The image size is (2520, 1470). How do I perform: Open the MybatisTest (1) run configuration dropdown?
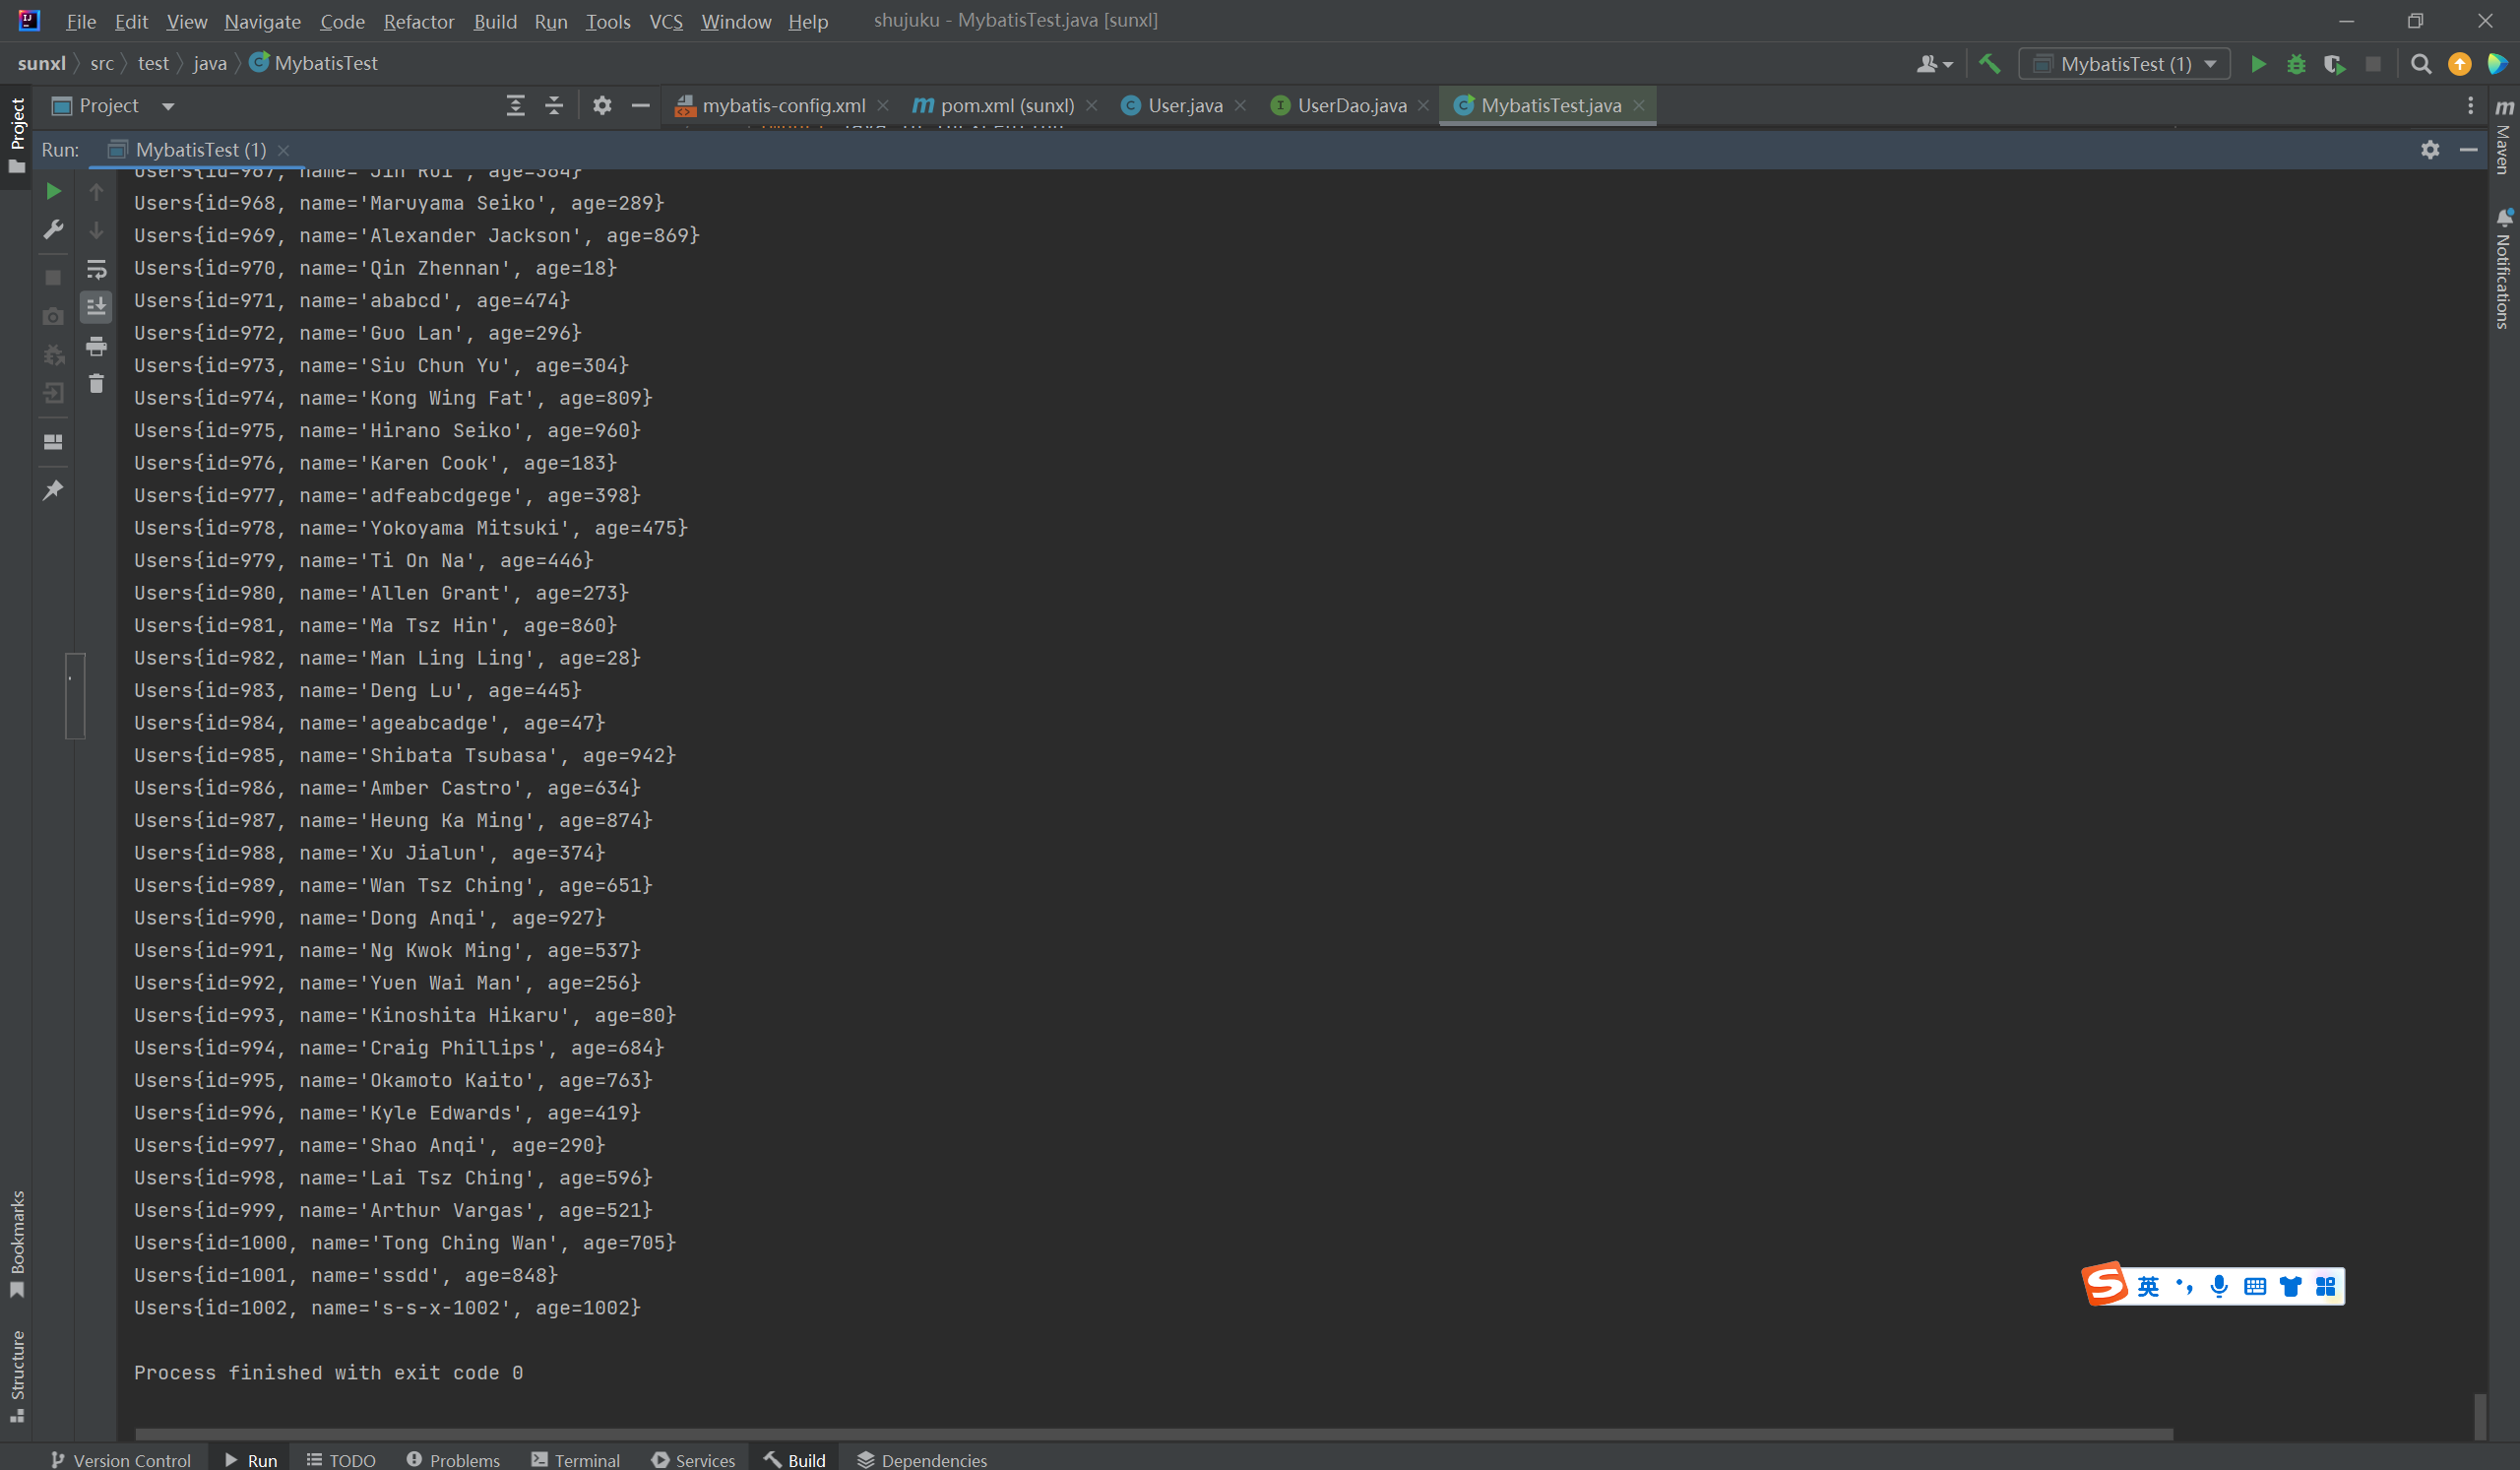point(2125,64)
